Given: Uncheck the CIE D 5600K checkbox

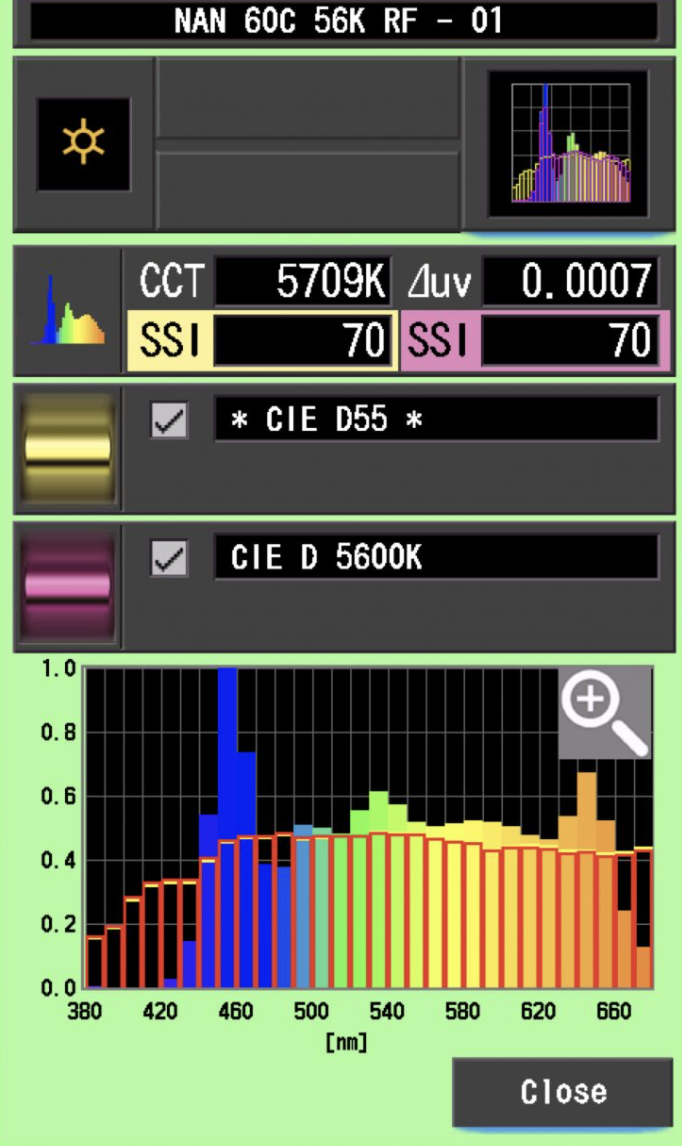Looking at the screenshot, I should 169,559.
